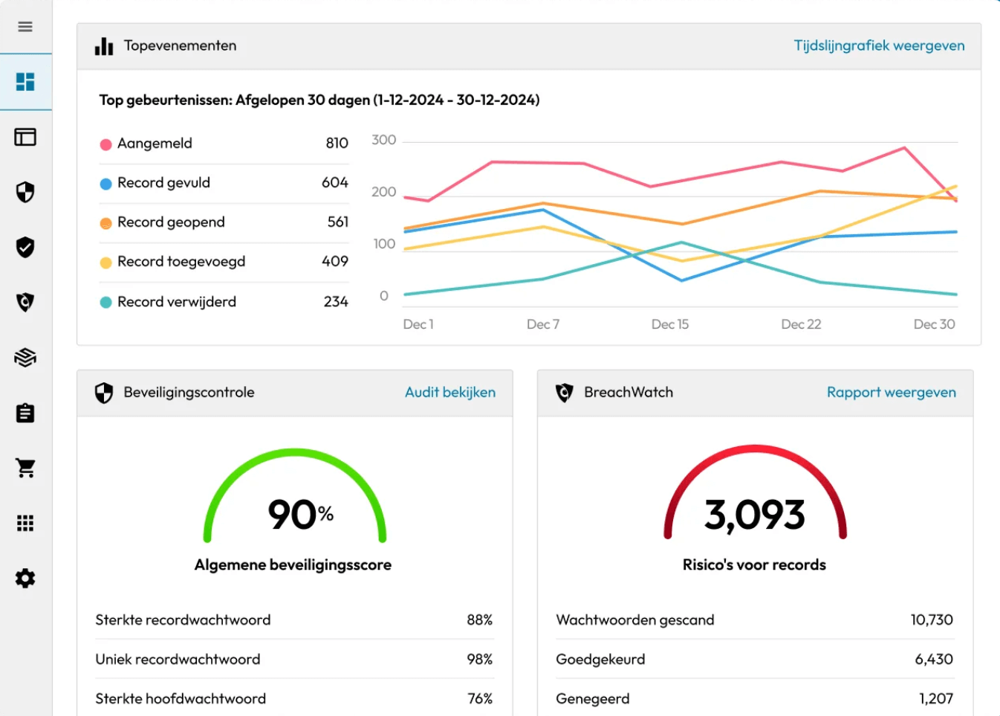The height and width of the screenshot is (716, 1000).
Task: Click the BreachWatch shield icon in card header
Action: [564, 393]
